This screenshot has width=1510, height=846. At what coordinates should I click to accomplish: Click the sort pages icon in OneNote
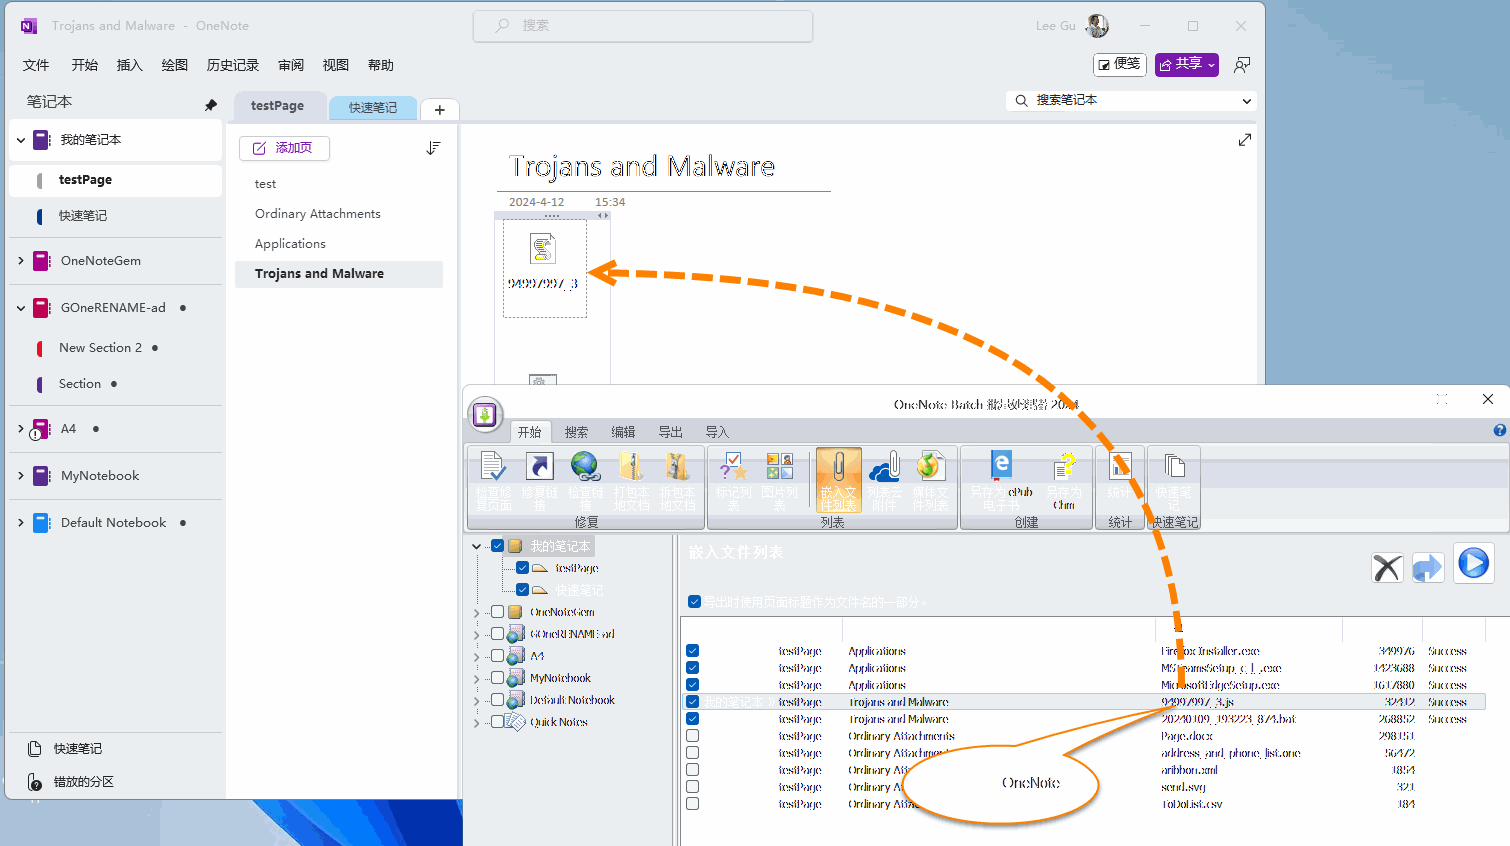pos(433,148)
